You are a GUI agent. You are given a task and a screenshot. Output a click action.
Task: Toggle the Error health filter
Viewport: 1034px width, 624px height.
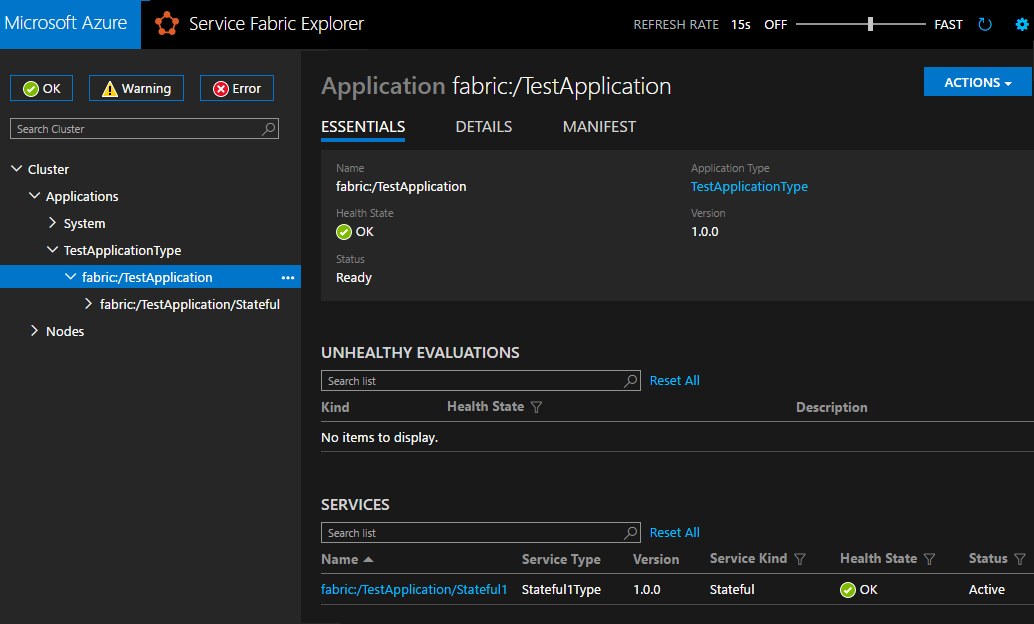pos(236,88)
